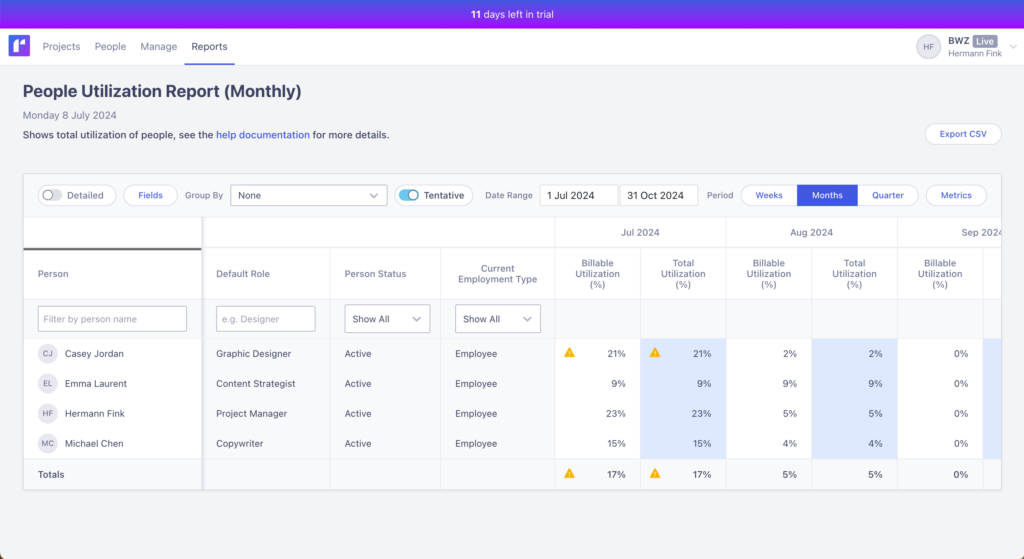
Task: Click the Current Employment Type header
Action: pos(498,274)
